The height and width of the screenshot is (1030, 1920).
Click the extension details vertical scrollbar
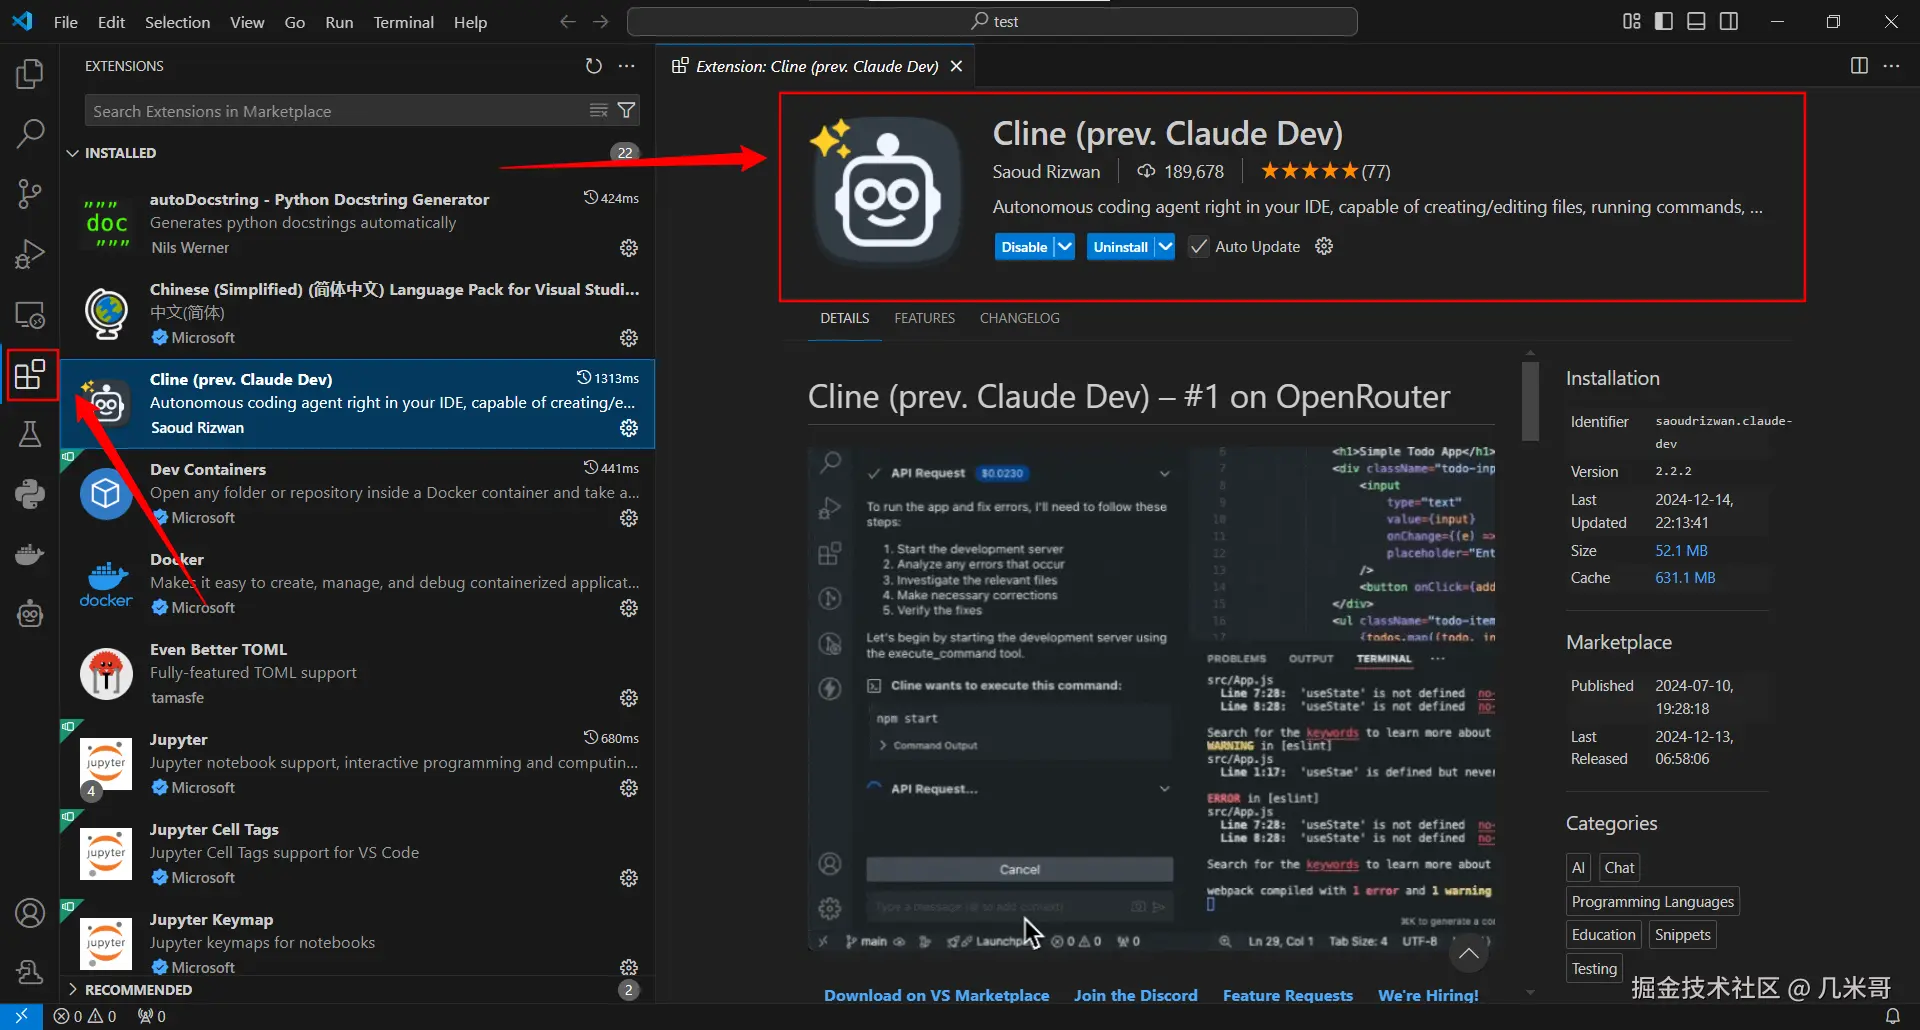[x=1530, y=401]
